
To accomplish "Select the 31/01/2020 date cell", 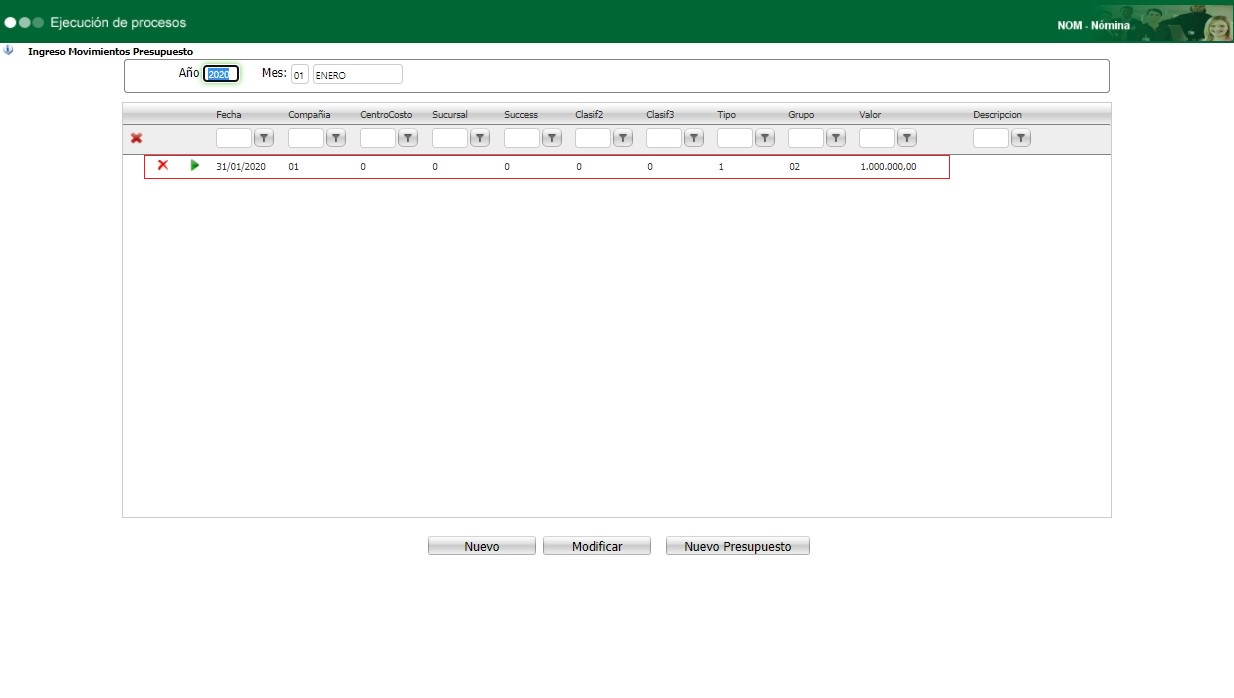I will (x=241, y=167).
